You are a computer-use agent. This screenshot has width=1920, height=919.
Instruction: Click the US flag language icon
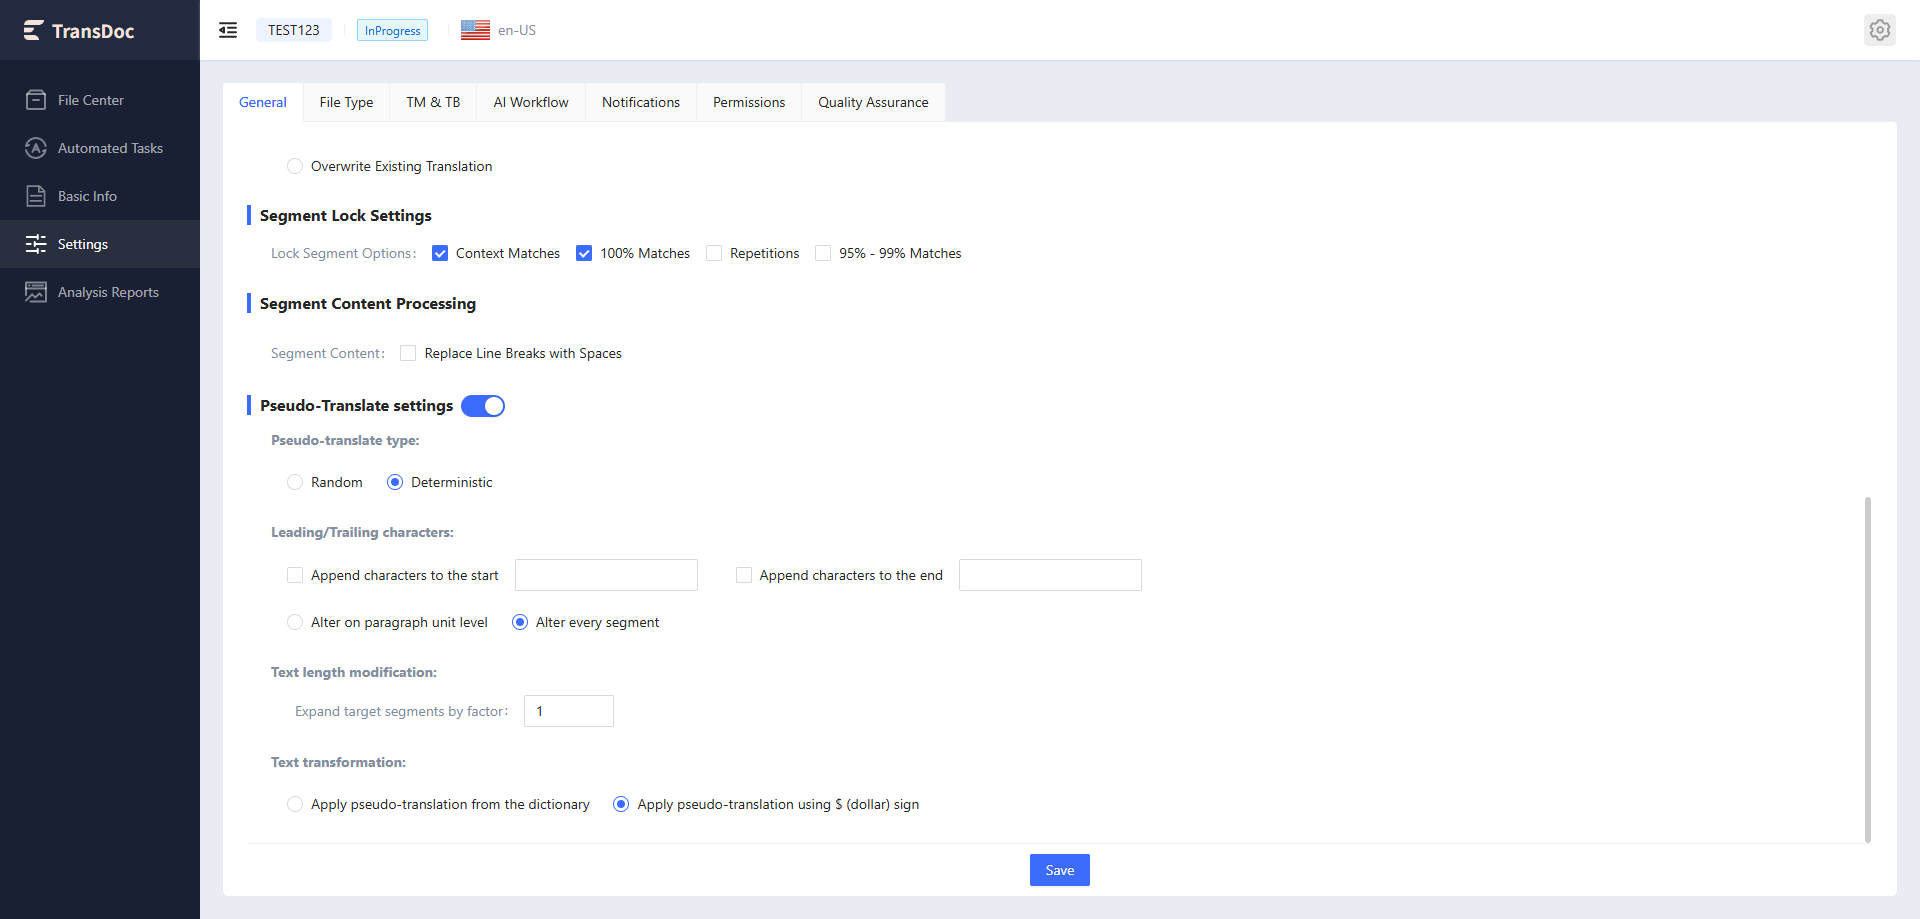click(x=475, y=30)
